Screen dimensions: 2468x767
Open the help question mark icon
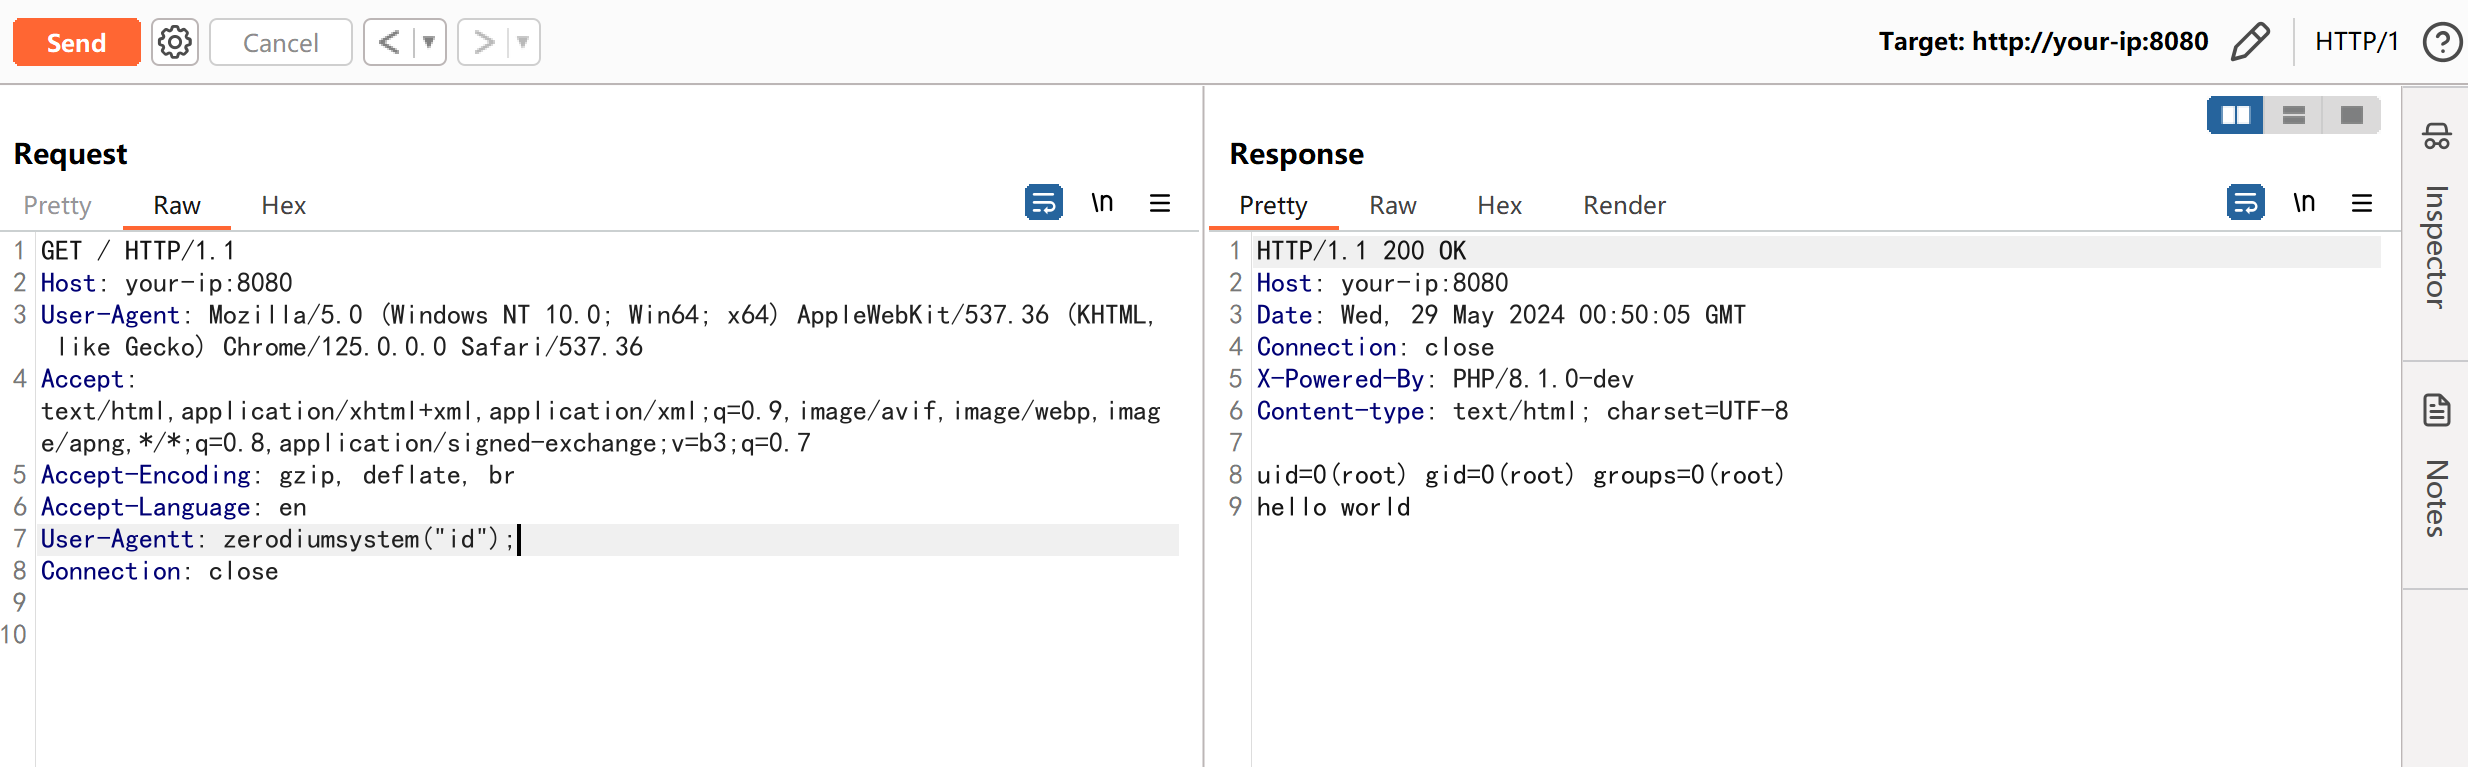click(2442, 42)
